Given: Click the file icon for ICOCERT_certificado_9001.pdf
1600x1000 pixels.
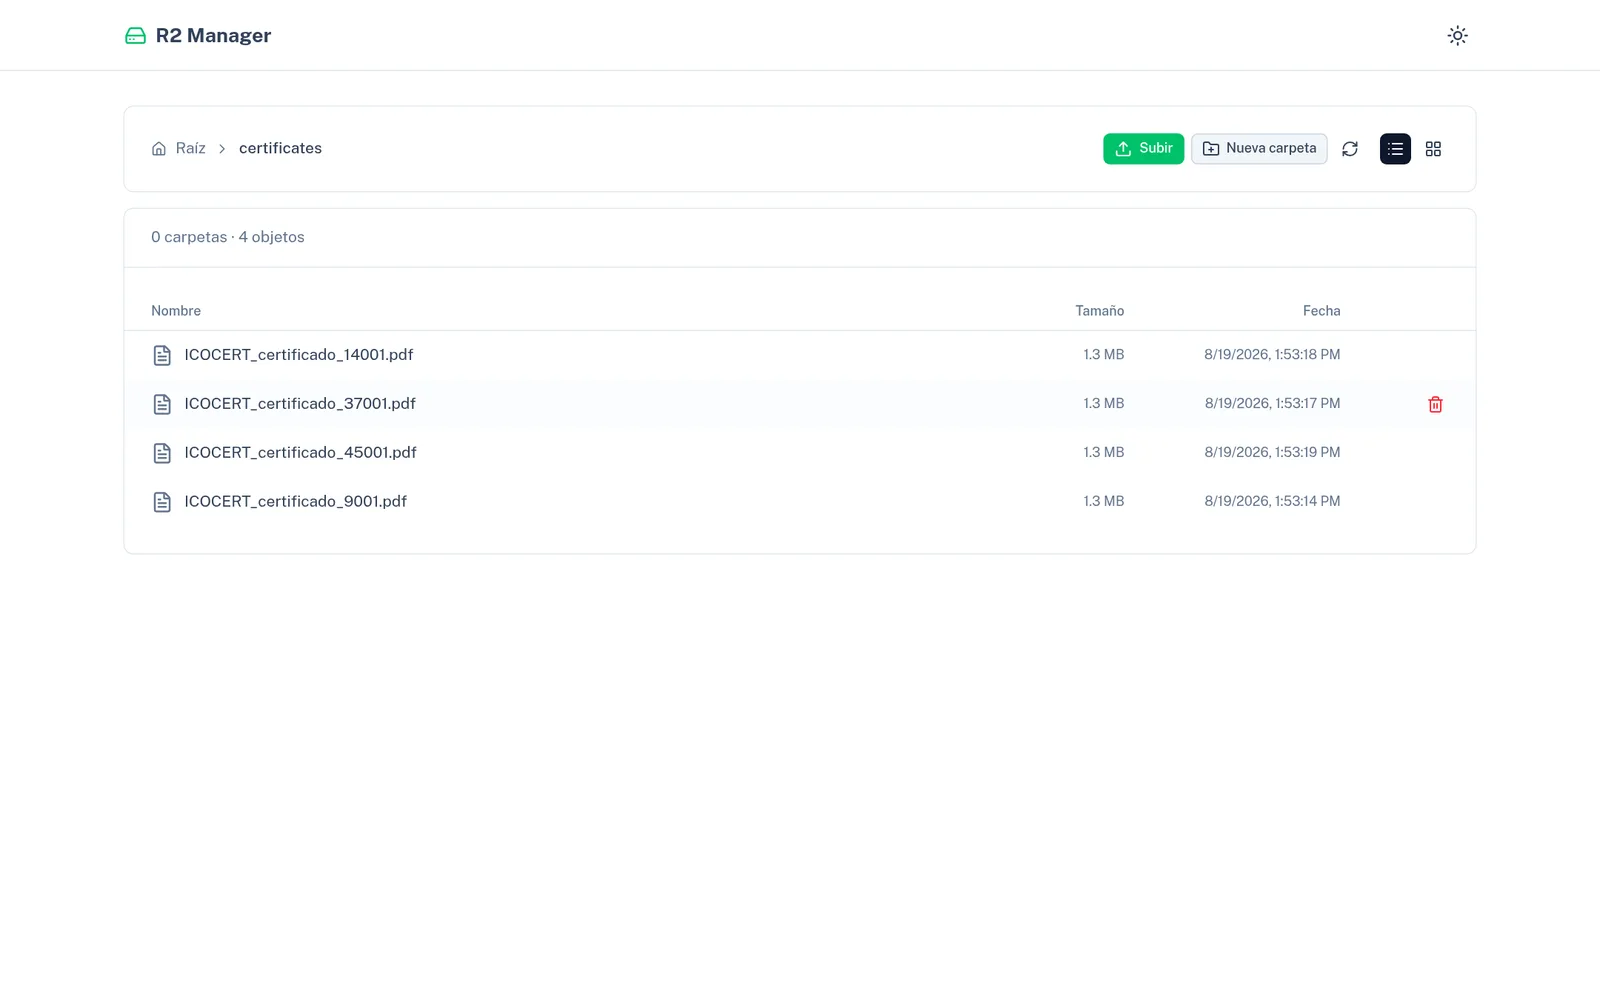Looking at the screenshot, I should point(162,502).
